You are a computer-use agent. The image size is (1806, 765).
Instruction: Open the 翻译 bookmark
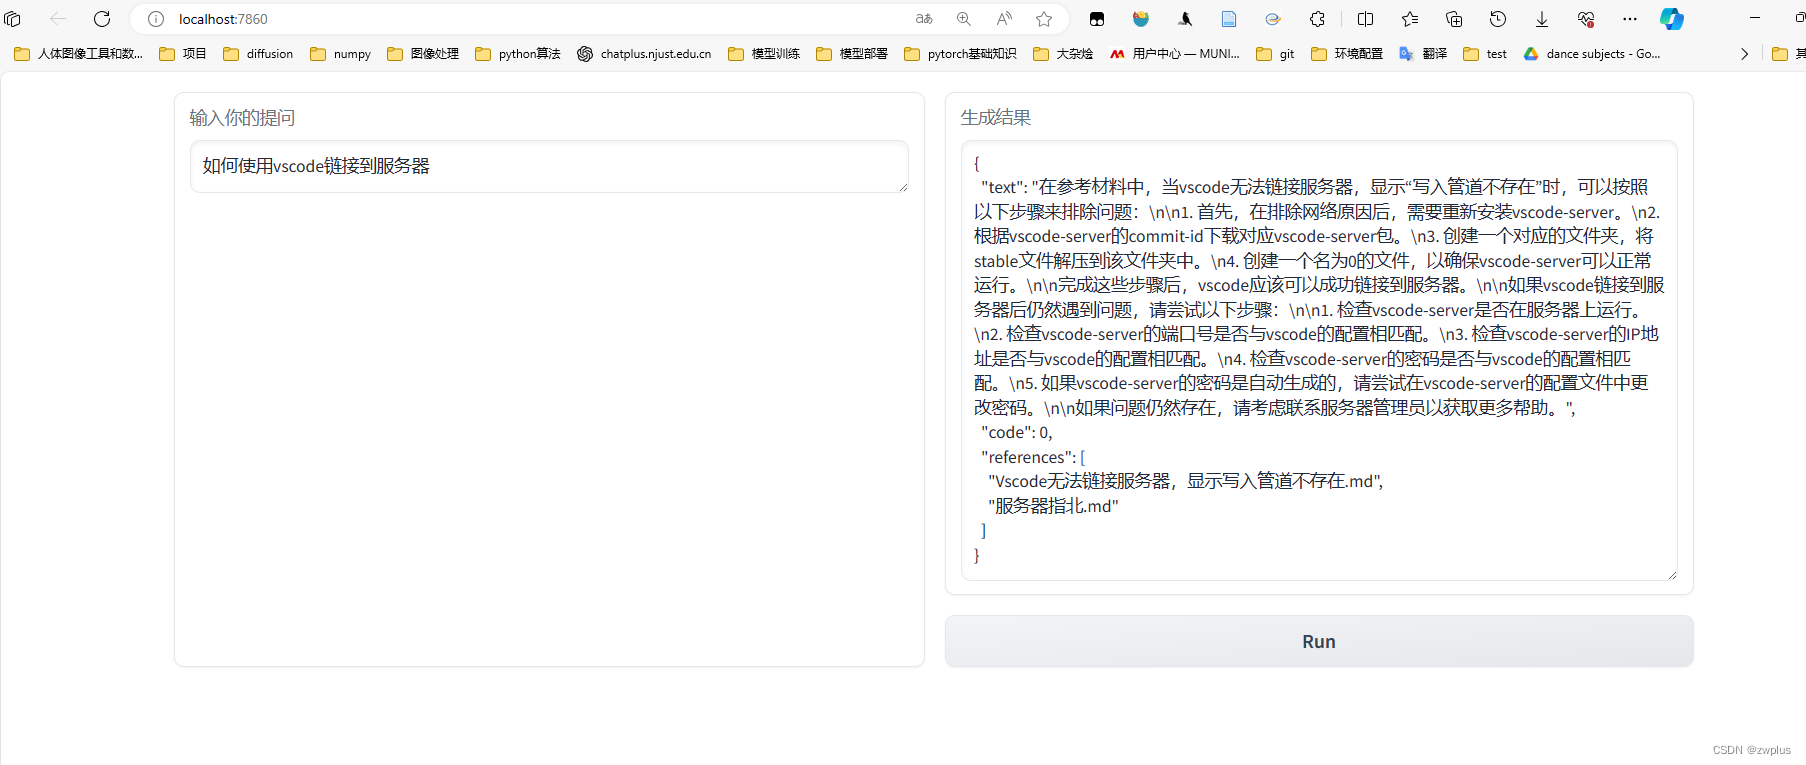(x=1423, y=54)
